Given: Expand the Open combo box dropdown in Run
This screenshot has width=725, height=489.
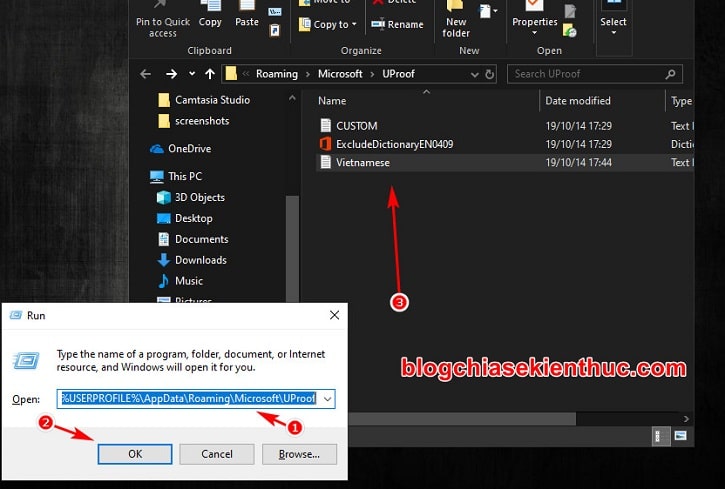Looking at the screenshot, I should pyautogui.click(x=327, y=399).
